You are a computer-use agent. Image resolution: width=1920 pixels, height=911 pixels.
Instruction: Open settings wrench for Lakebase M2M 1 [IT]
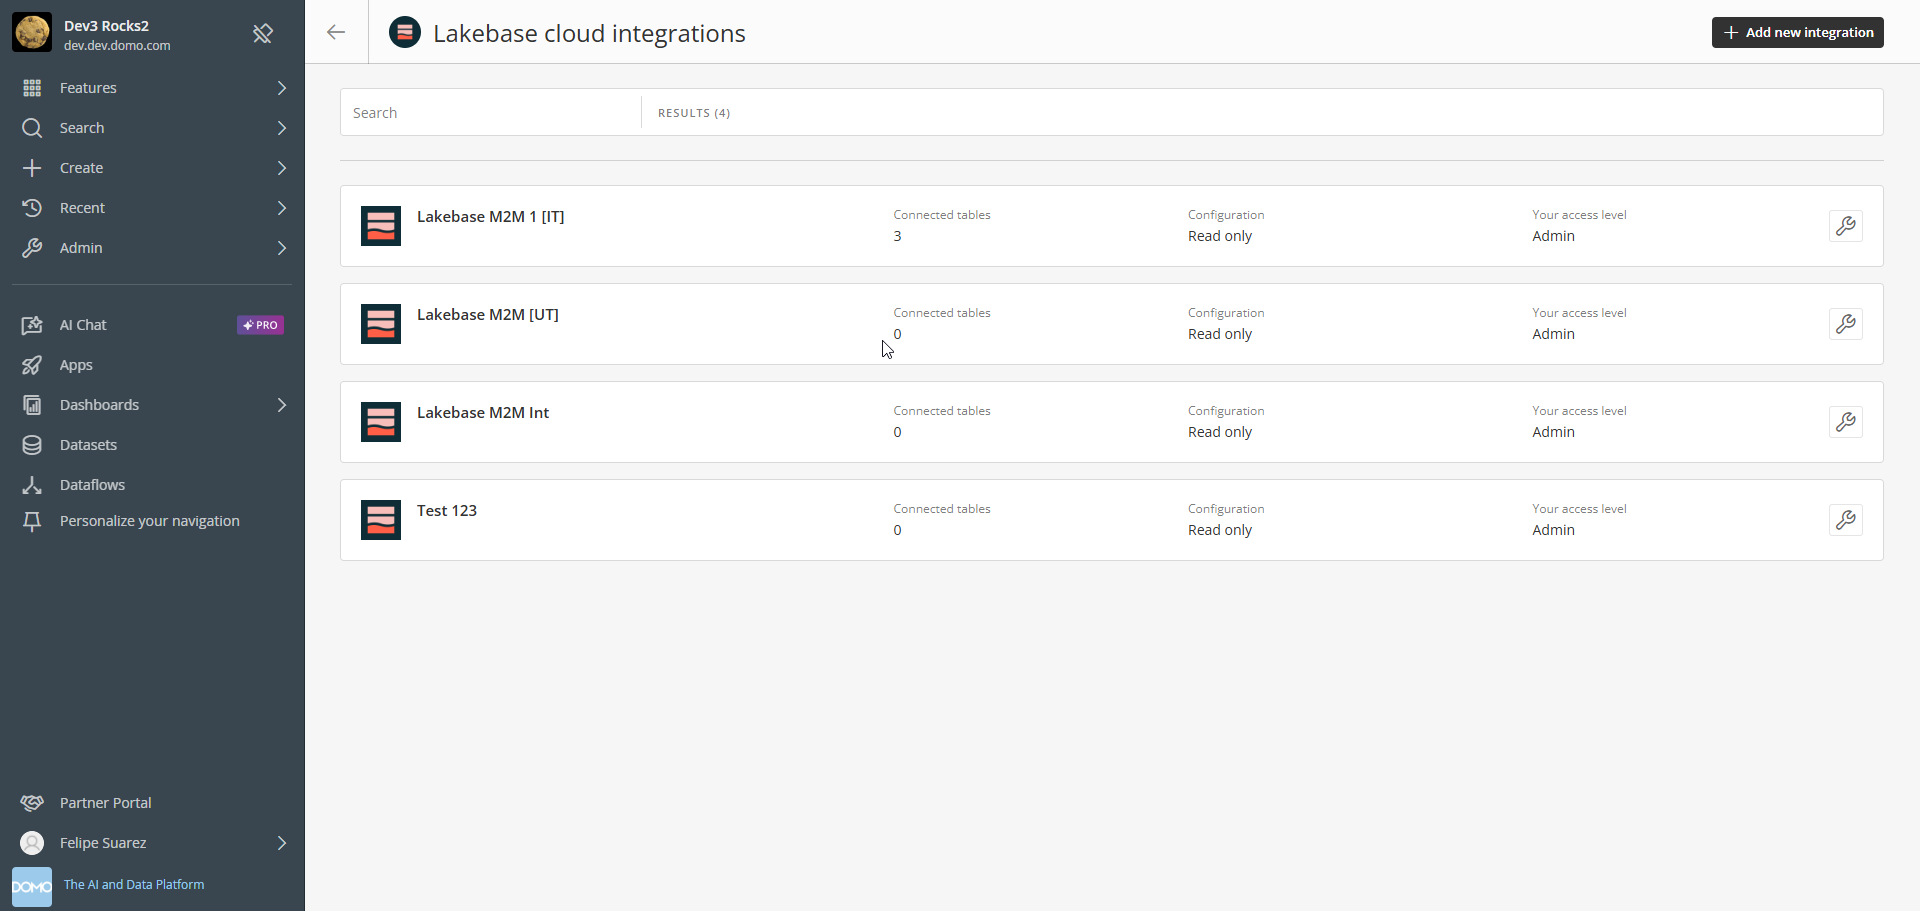click(x=1846, y=226)
